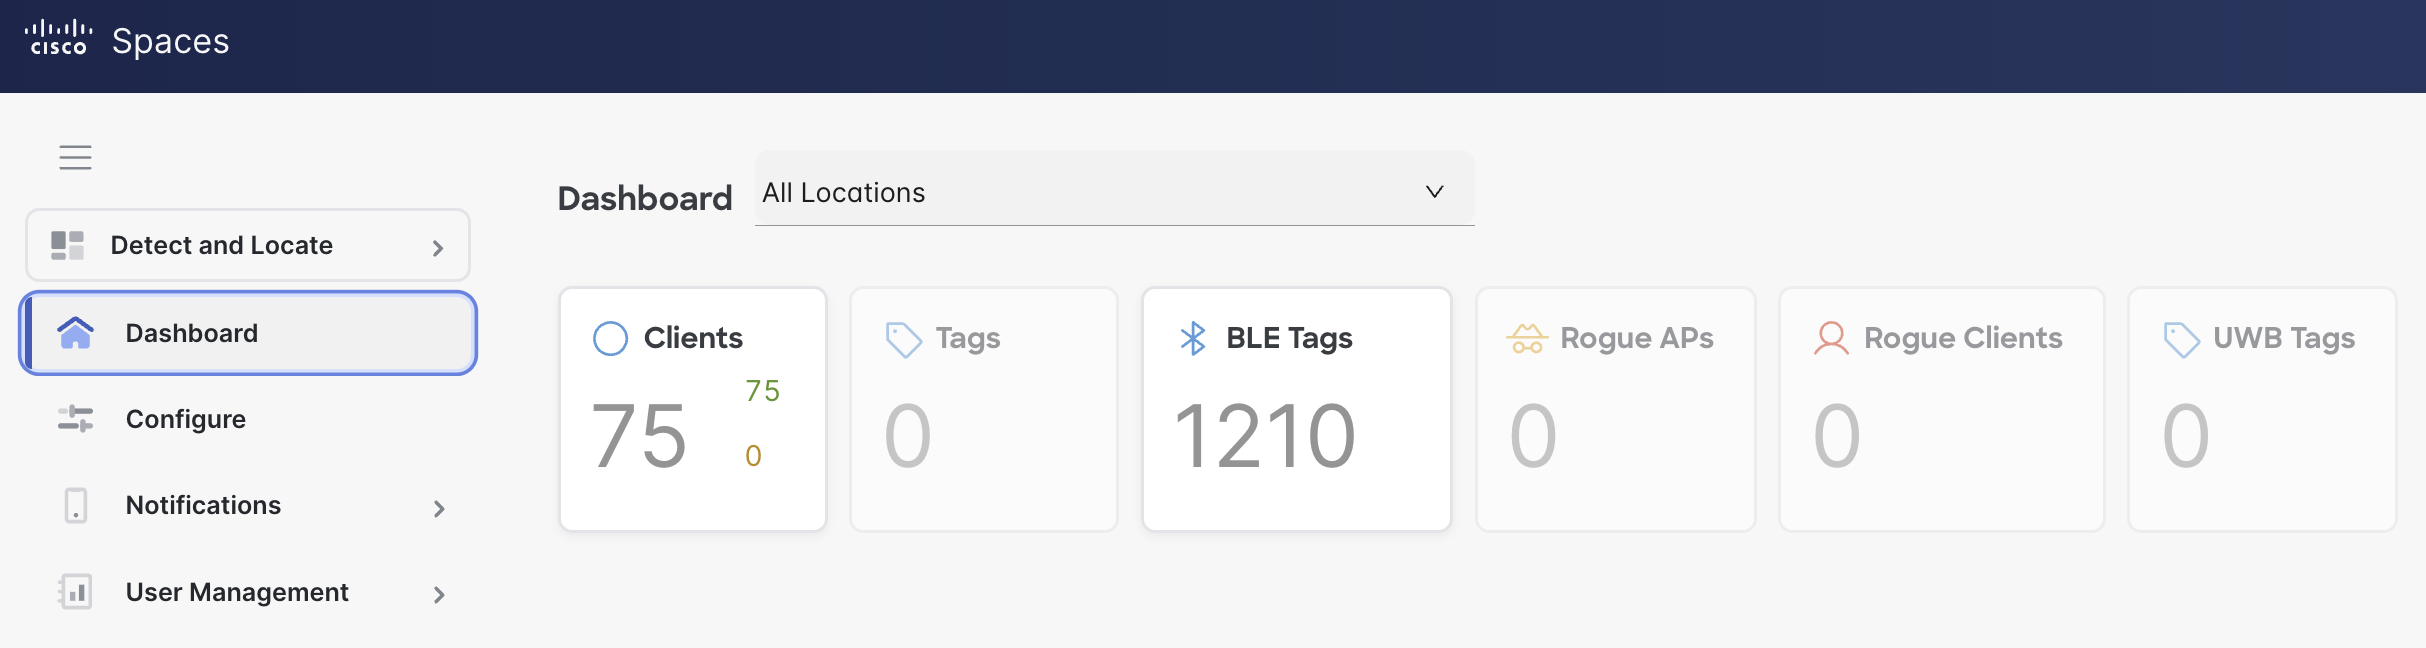Expand the Detect and Locate chevron
The image size is (2426, 648).
(x=438, y=248)
